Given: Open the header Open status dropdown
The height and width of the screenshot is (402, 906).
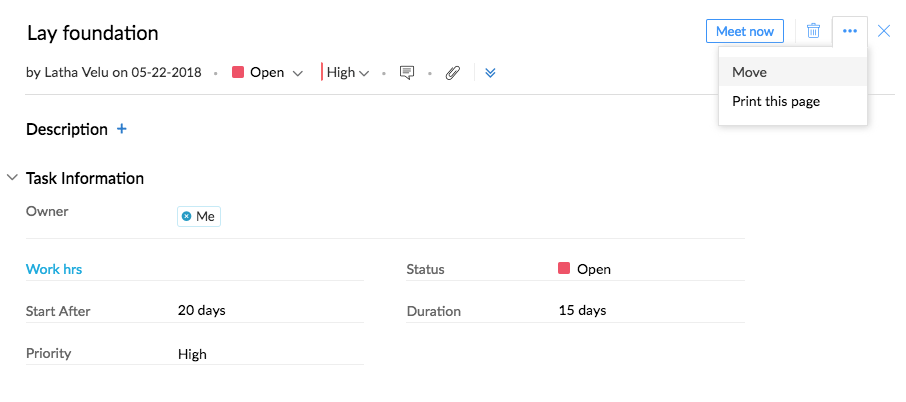Looking at the screenshot, I should [268, 73].
